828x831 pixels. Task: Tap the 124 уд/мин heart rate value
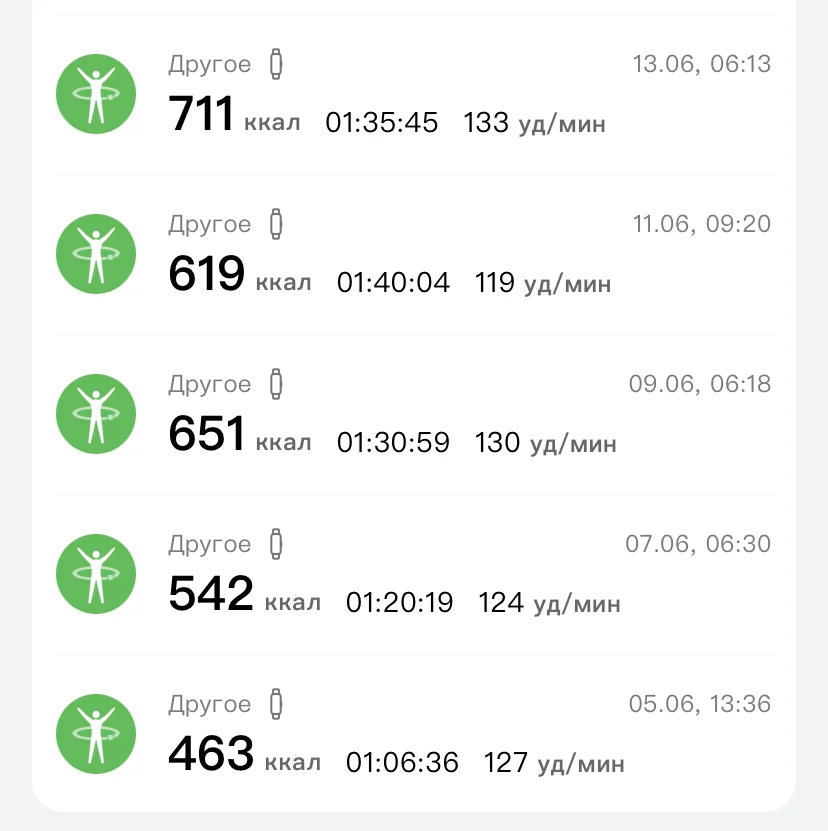click(x=549, y=603)
